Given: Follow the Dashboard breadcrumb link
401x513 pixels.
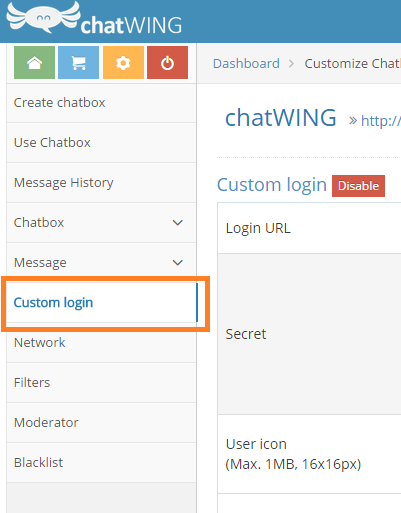Looking at the screenshot, I should pyautogui.click(x=246, y=63).
